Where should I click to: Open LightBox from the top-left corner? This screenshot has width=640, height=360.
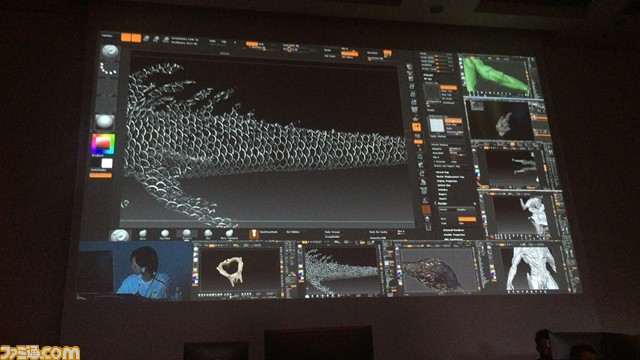pos(107,36)
